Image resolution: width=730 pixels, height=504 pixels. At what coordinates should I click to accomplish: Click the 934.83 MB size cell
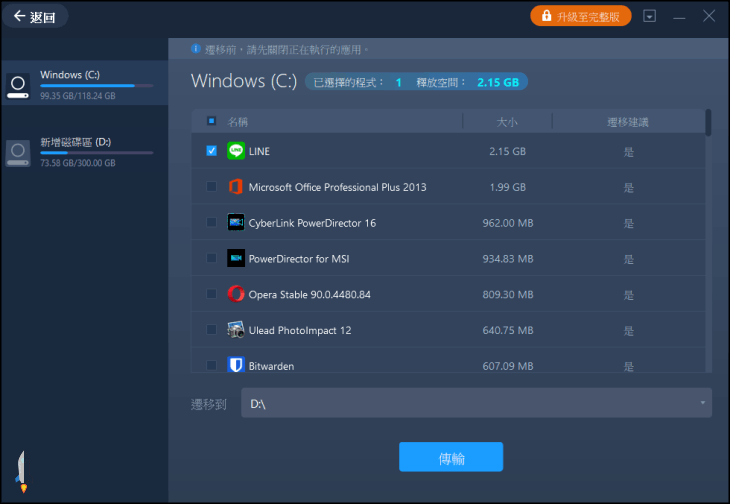click(x=508, y=259)
